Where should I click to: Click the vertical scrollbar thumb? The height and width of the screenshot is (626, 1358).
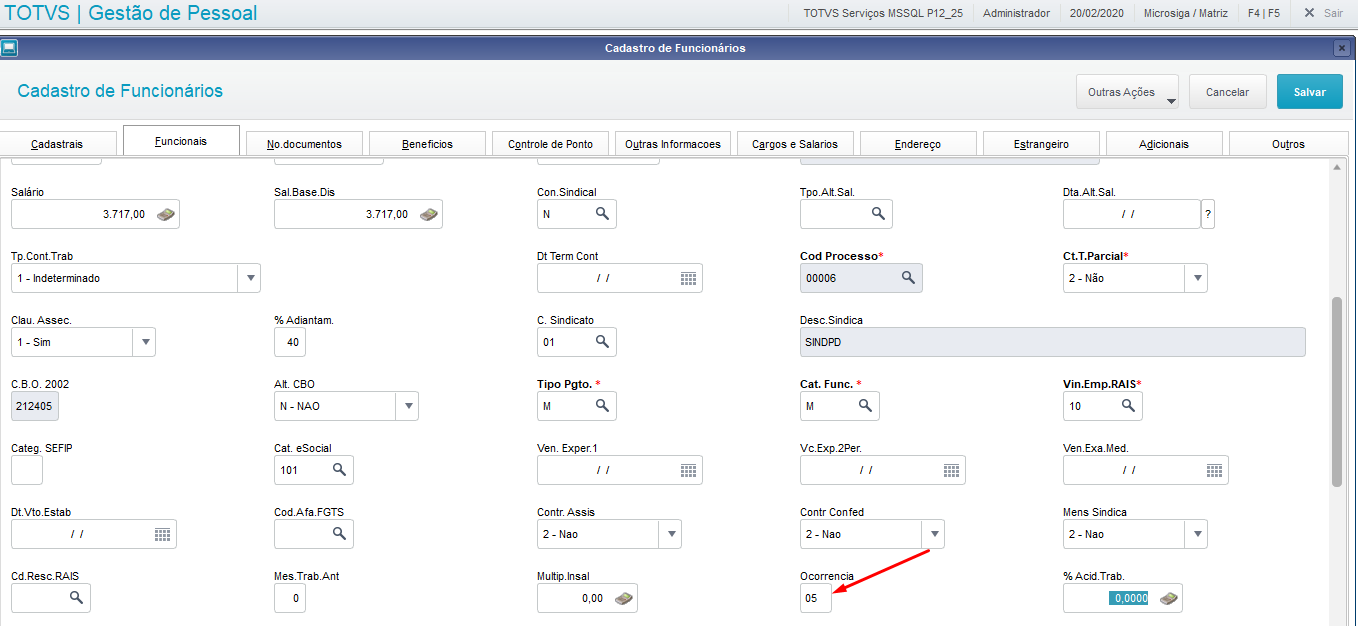click(1337, 392)
